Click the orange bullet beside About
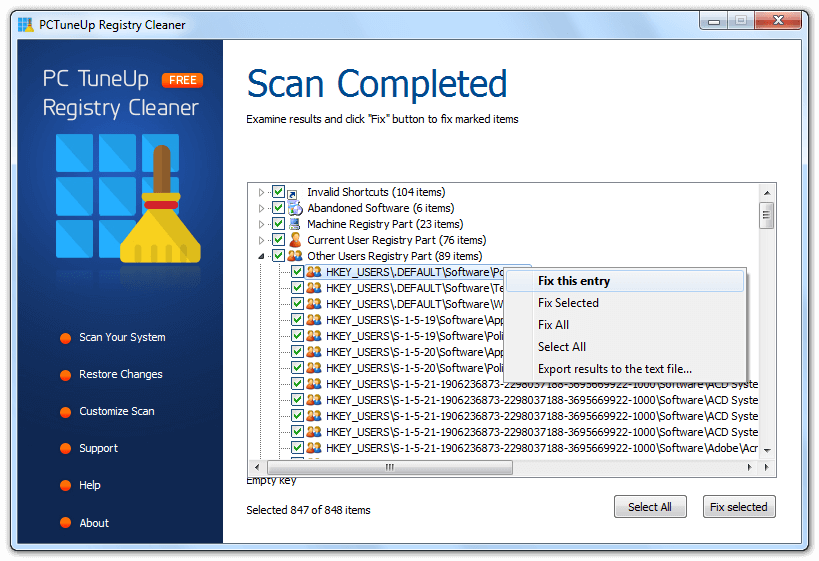The width and height of the screenshot is (819, 561). pos(65,523)
